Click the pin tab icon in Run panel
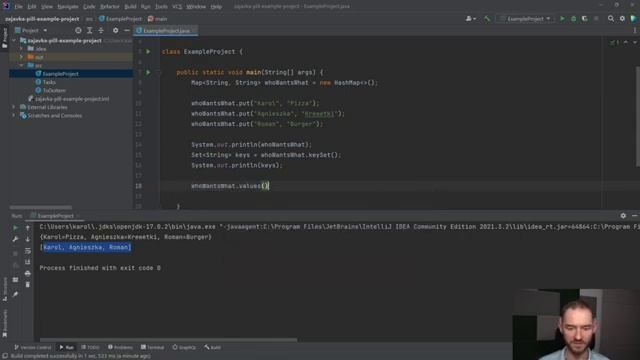640x360 pixels. (x=15, y=294)
